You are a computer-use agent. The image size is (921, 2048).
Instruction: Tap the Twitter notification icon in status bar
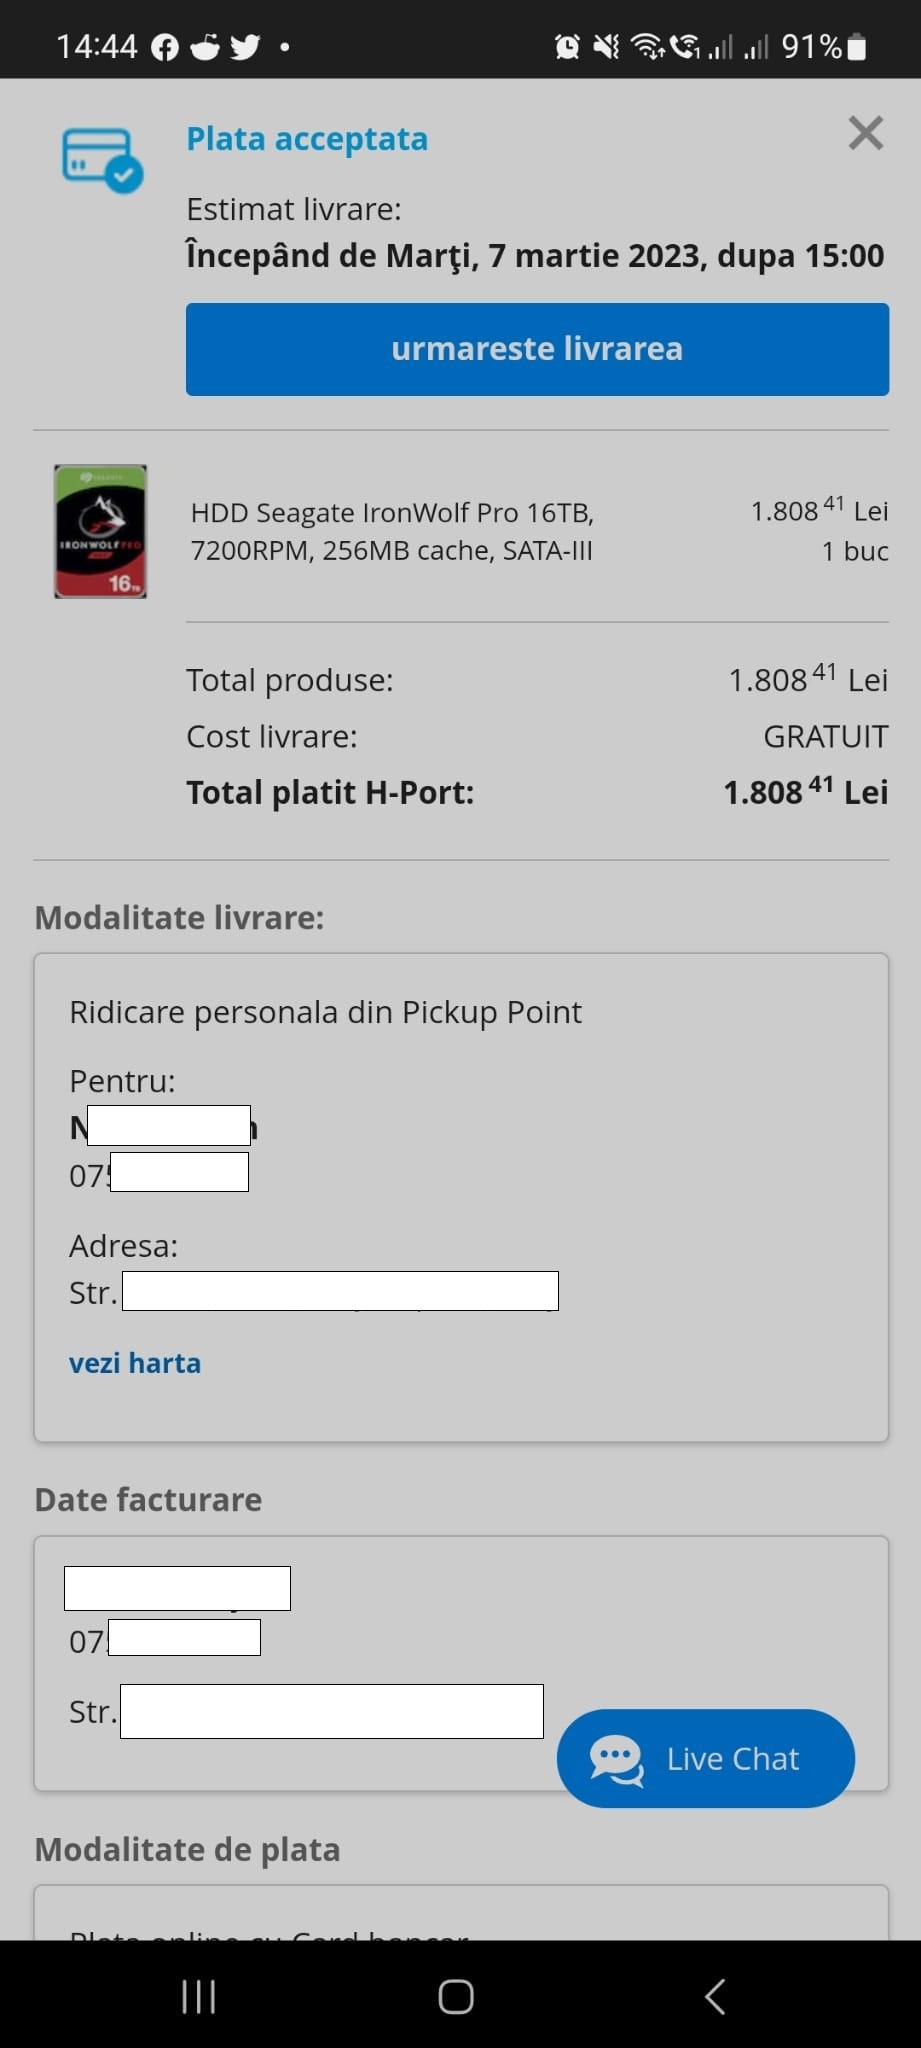[x=245, y=47]
